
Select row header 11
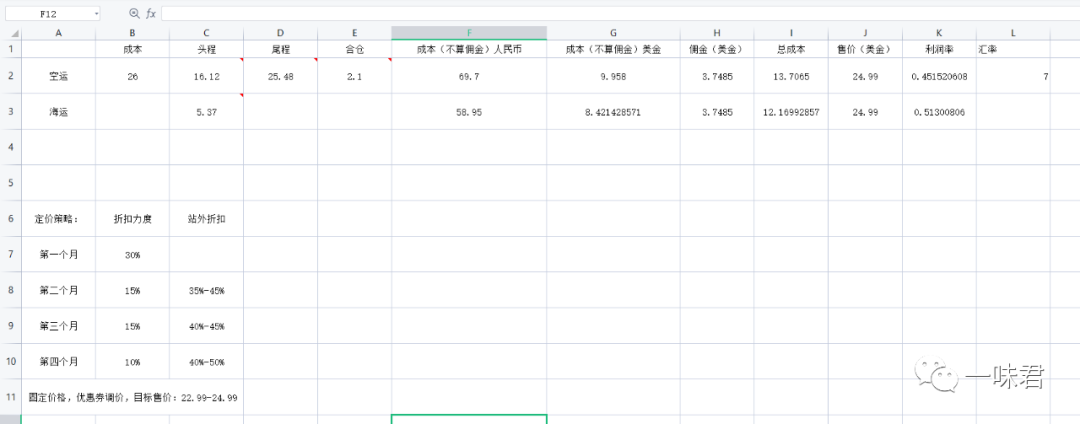click(11, 397)
